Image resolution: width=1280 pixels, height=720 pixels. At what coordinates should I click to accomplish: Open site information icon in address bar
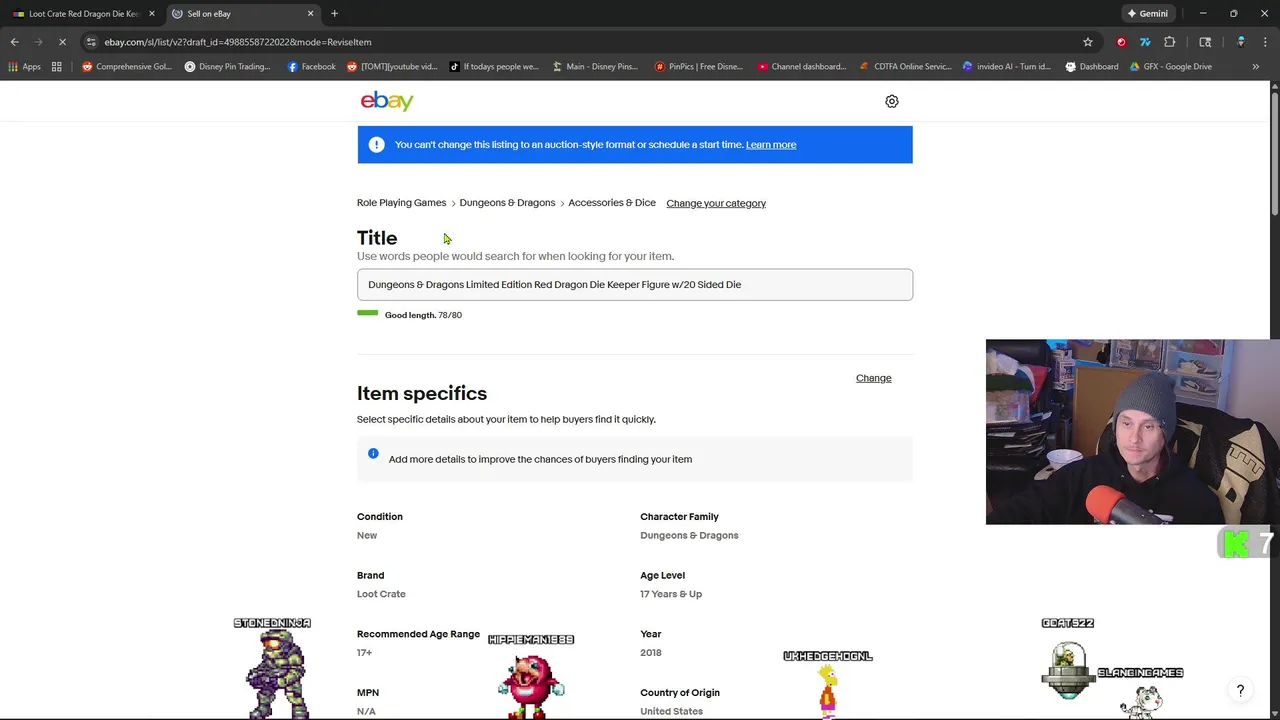click(x=91, y=42)
